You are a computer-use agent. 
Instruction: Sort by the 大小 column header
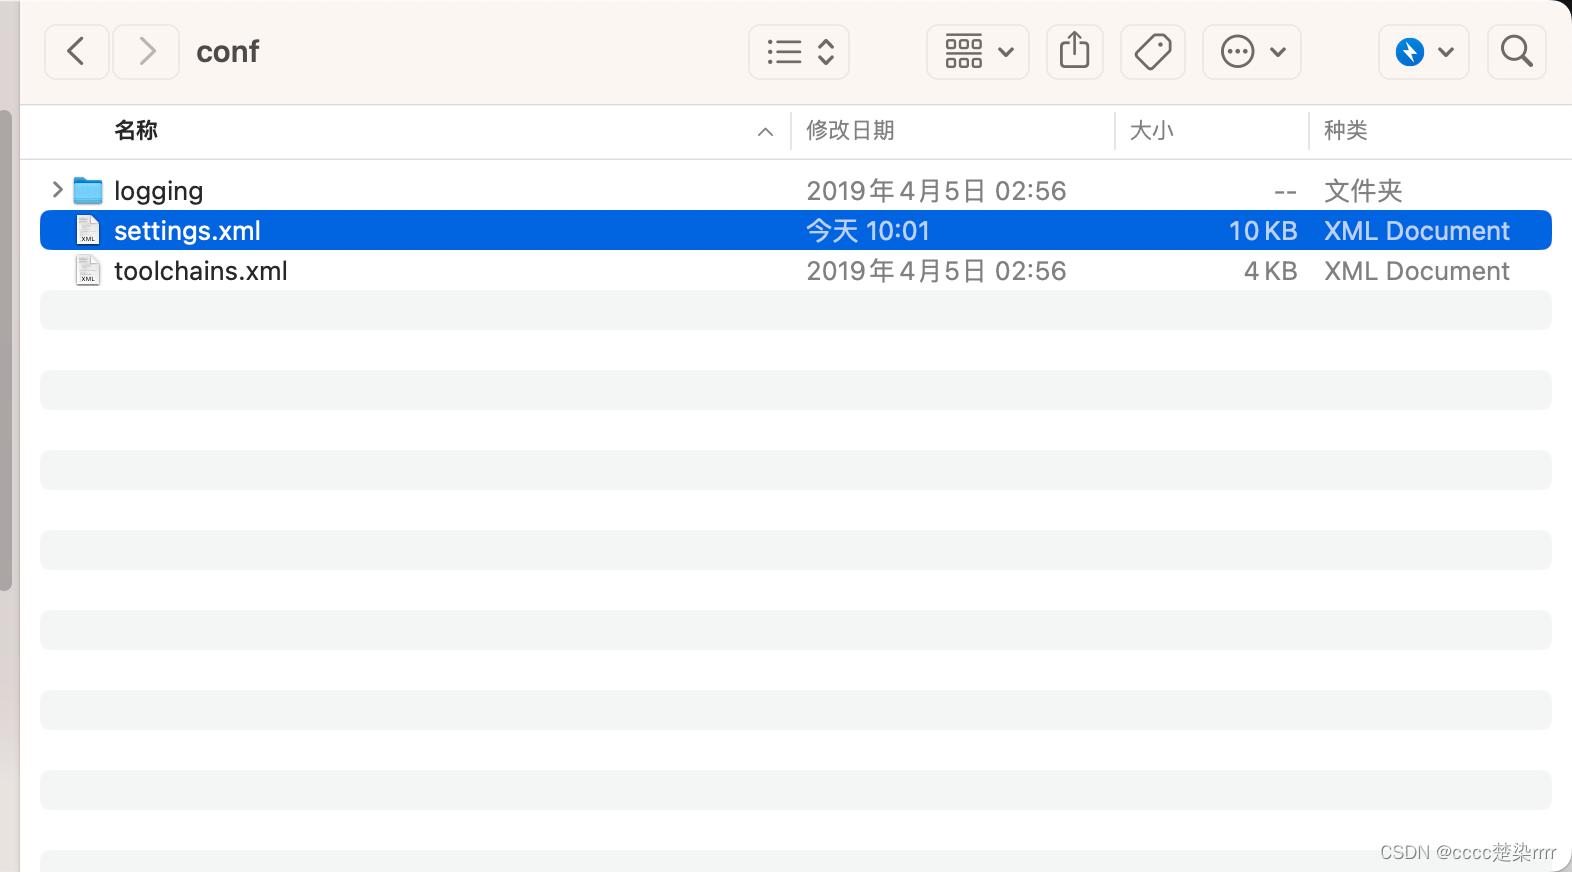pos(1151,130)
